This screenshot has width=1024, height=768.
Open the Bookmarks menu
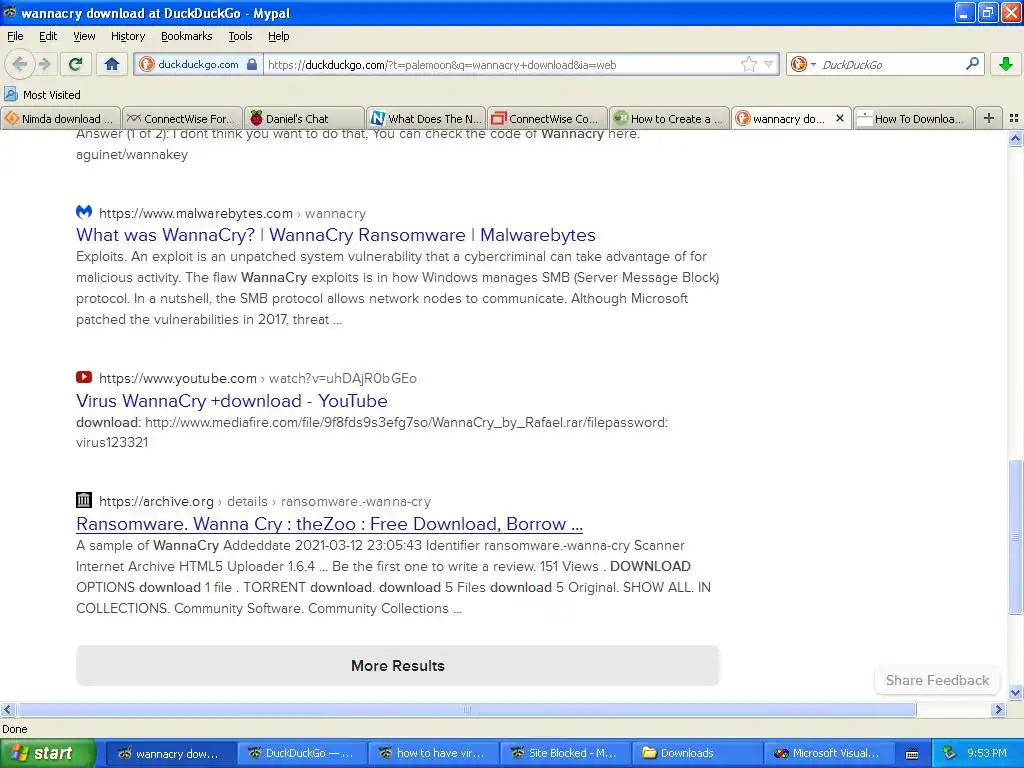[x=186, y=36]
